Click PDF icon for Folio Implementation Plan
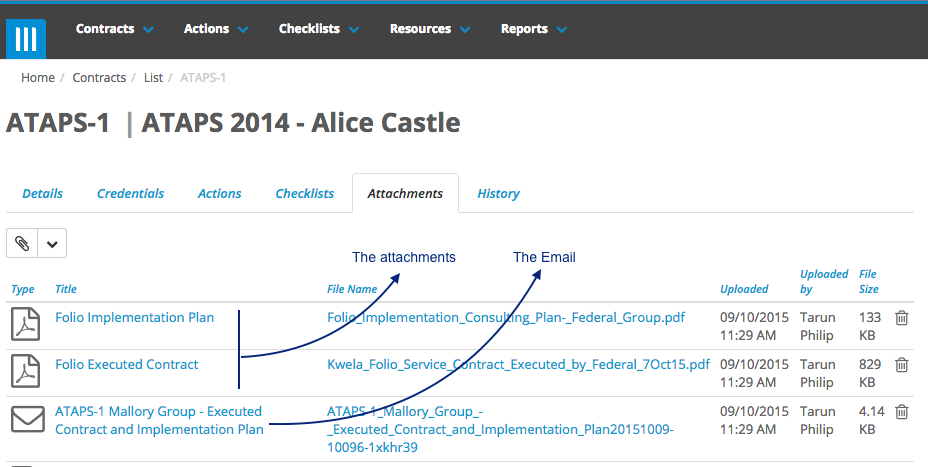This screenshot has height=467, width=928. [x=25, y=324]
